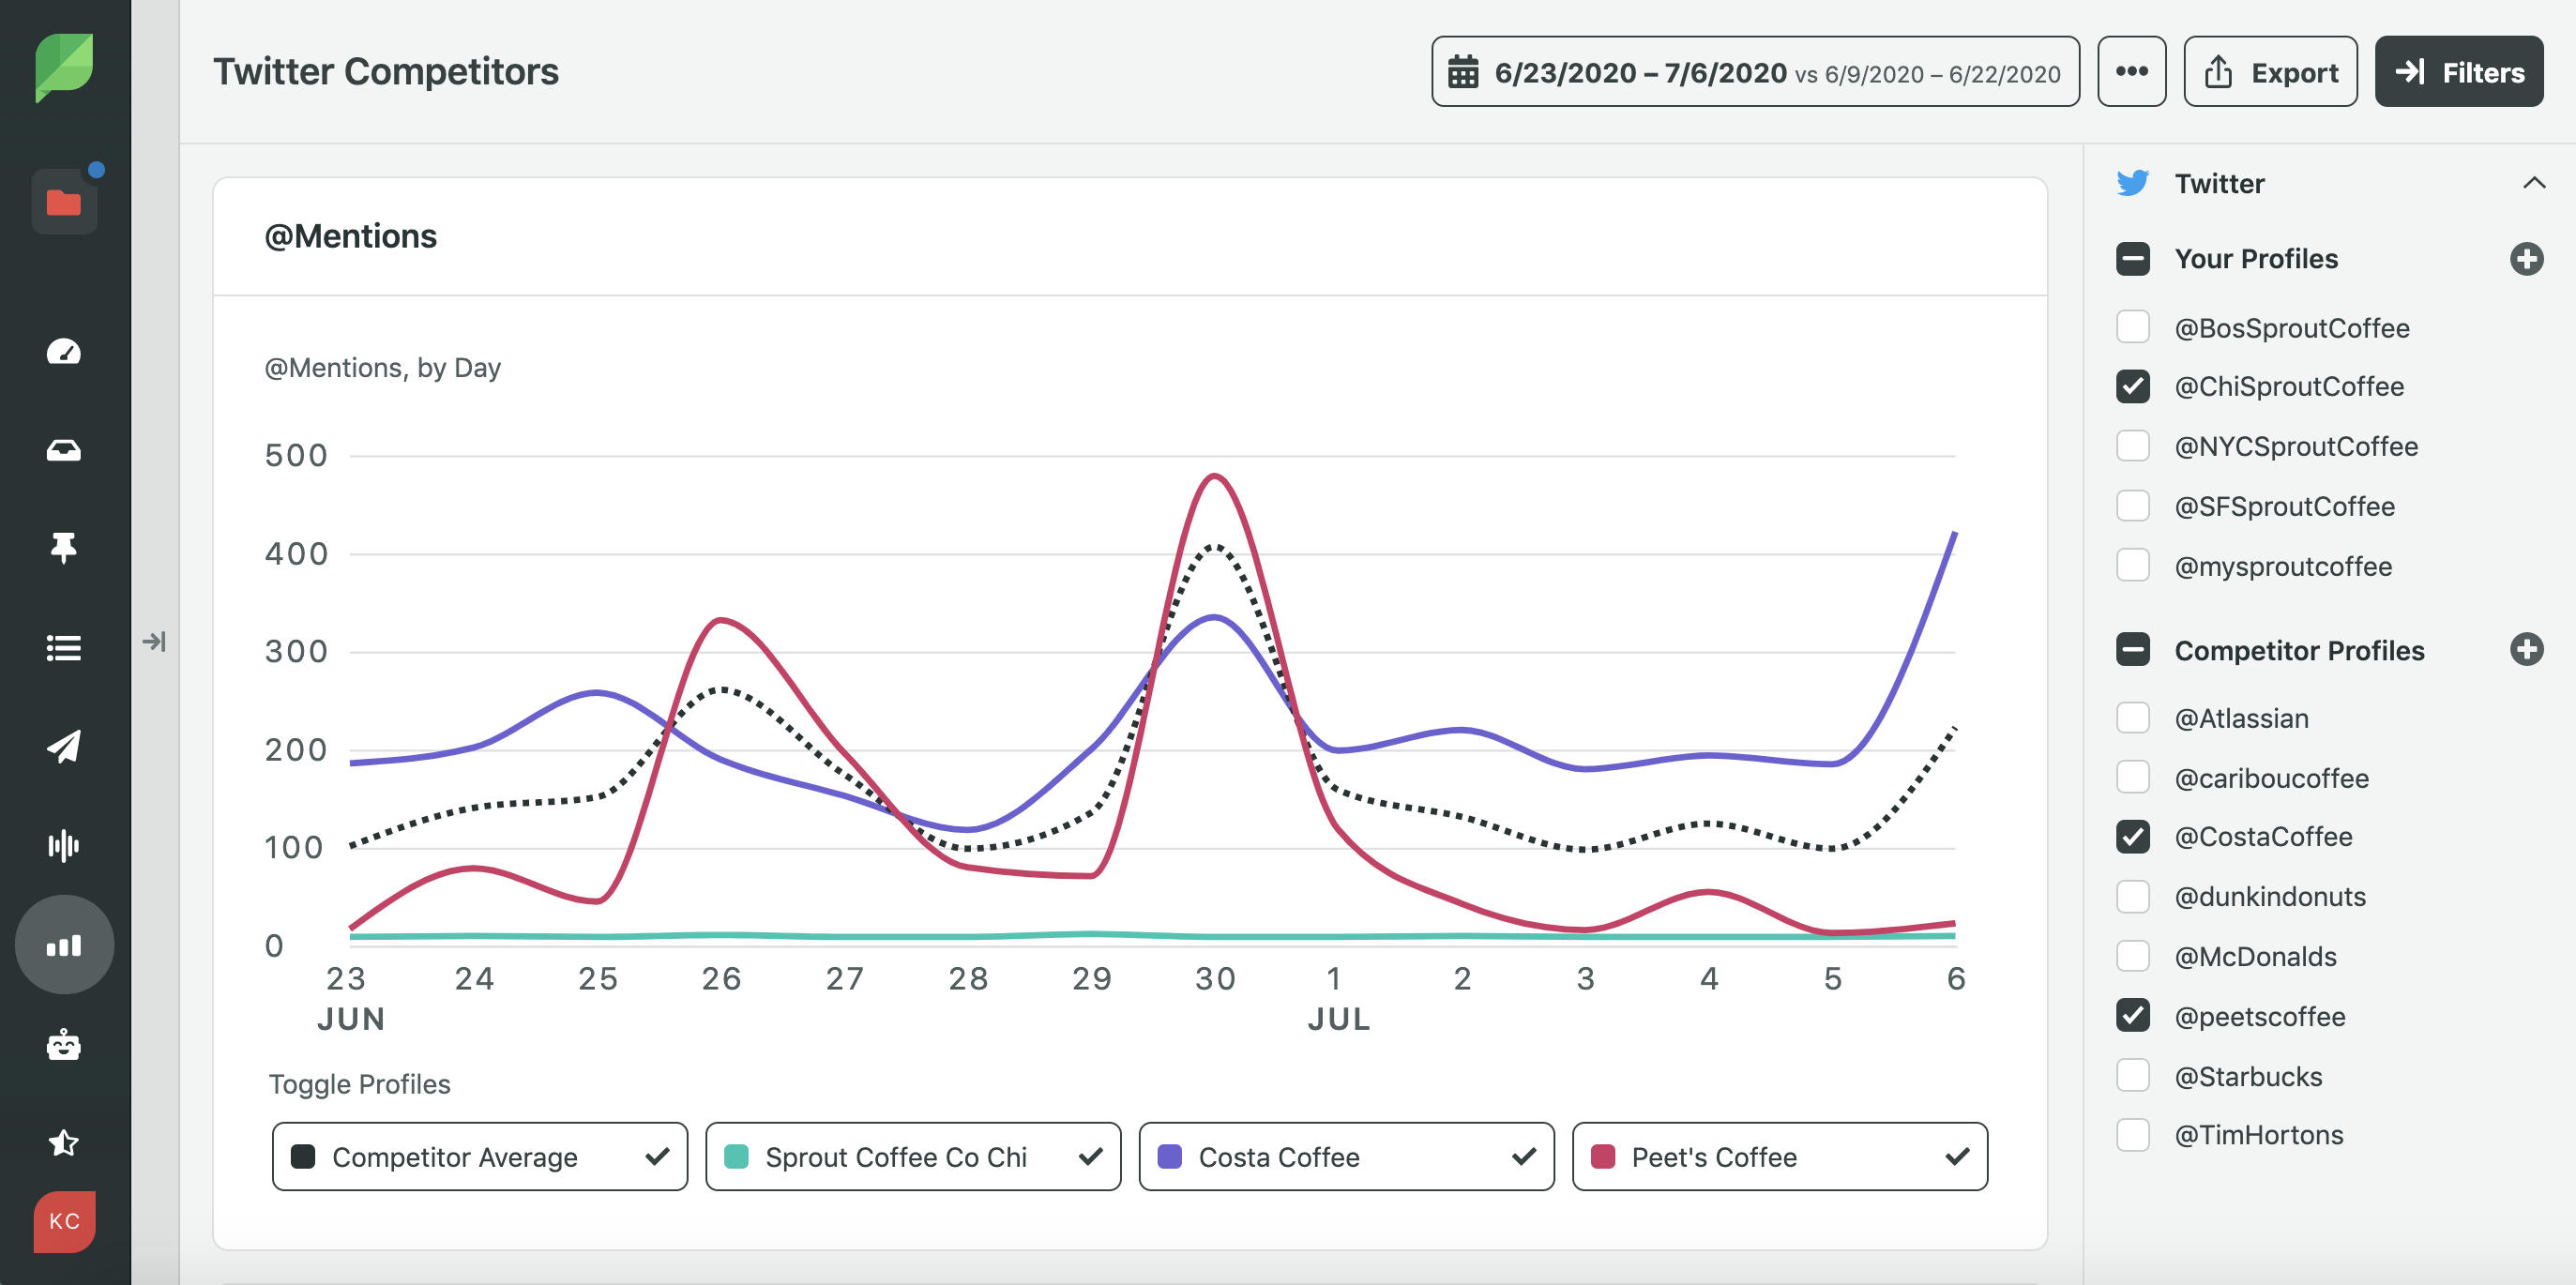This screenshot has width=2576, height=1285.
Task: Open the Smart Inbox tray icon
Action: (64, 450)
